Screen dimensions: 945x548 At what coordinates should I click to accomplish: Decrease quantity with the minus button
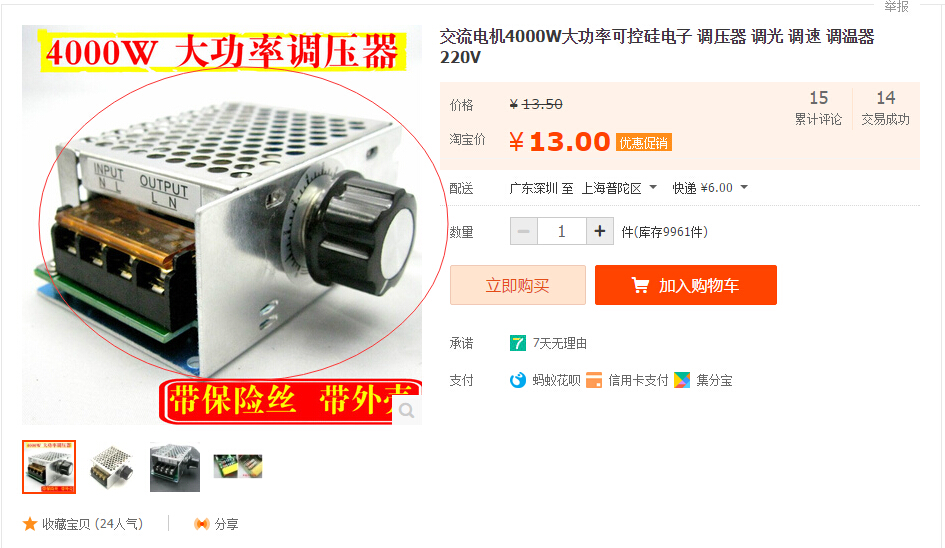click(x=524, y=231)
